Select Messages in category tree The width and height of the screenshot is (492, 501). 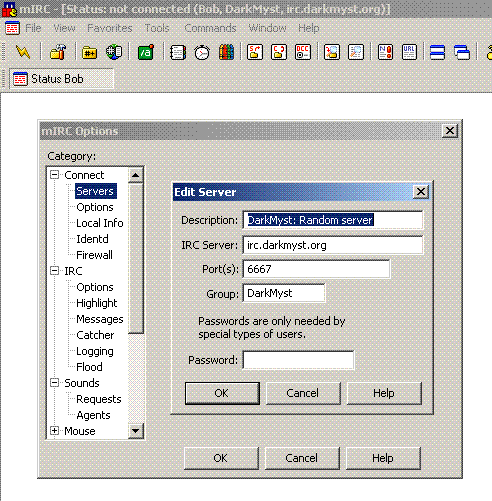(x=100, y=319)
